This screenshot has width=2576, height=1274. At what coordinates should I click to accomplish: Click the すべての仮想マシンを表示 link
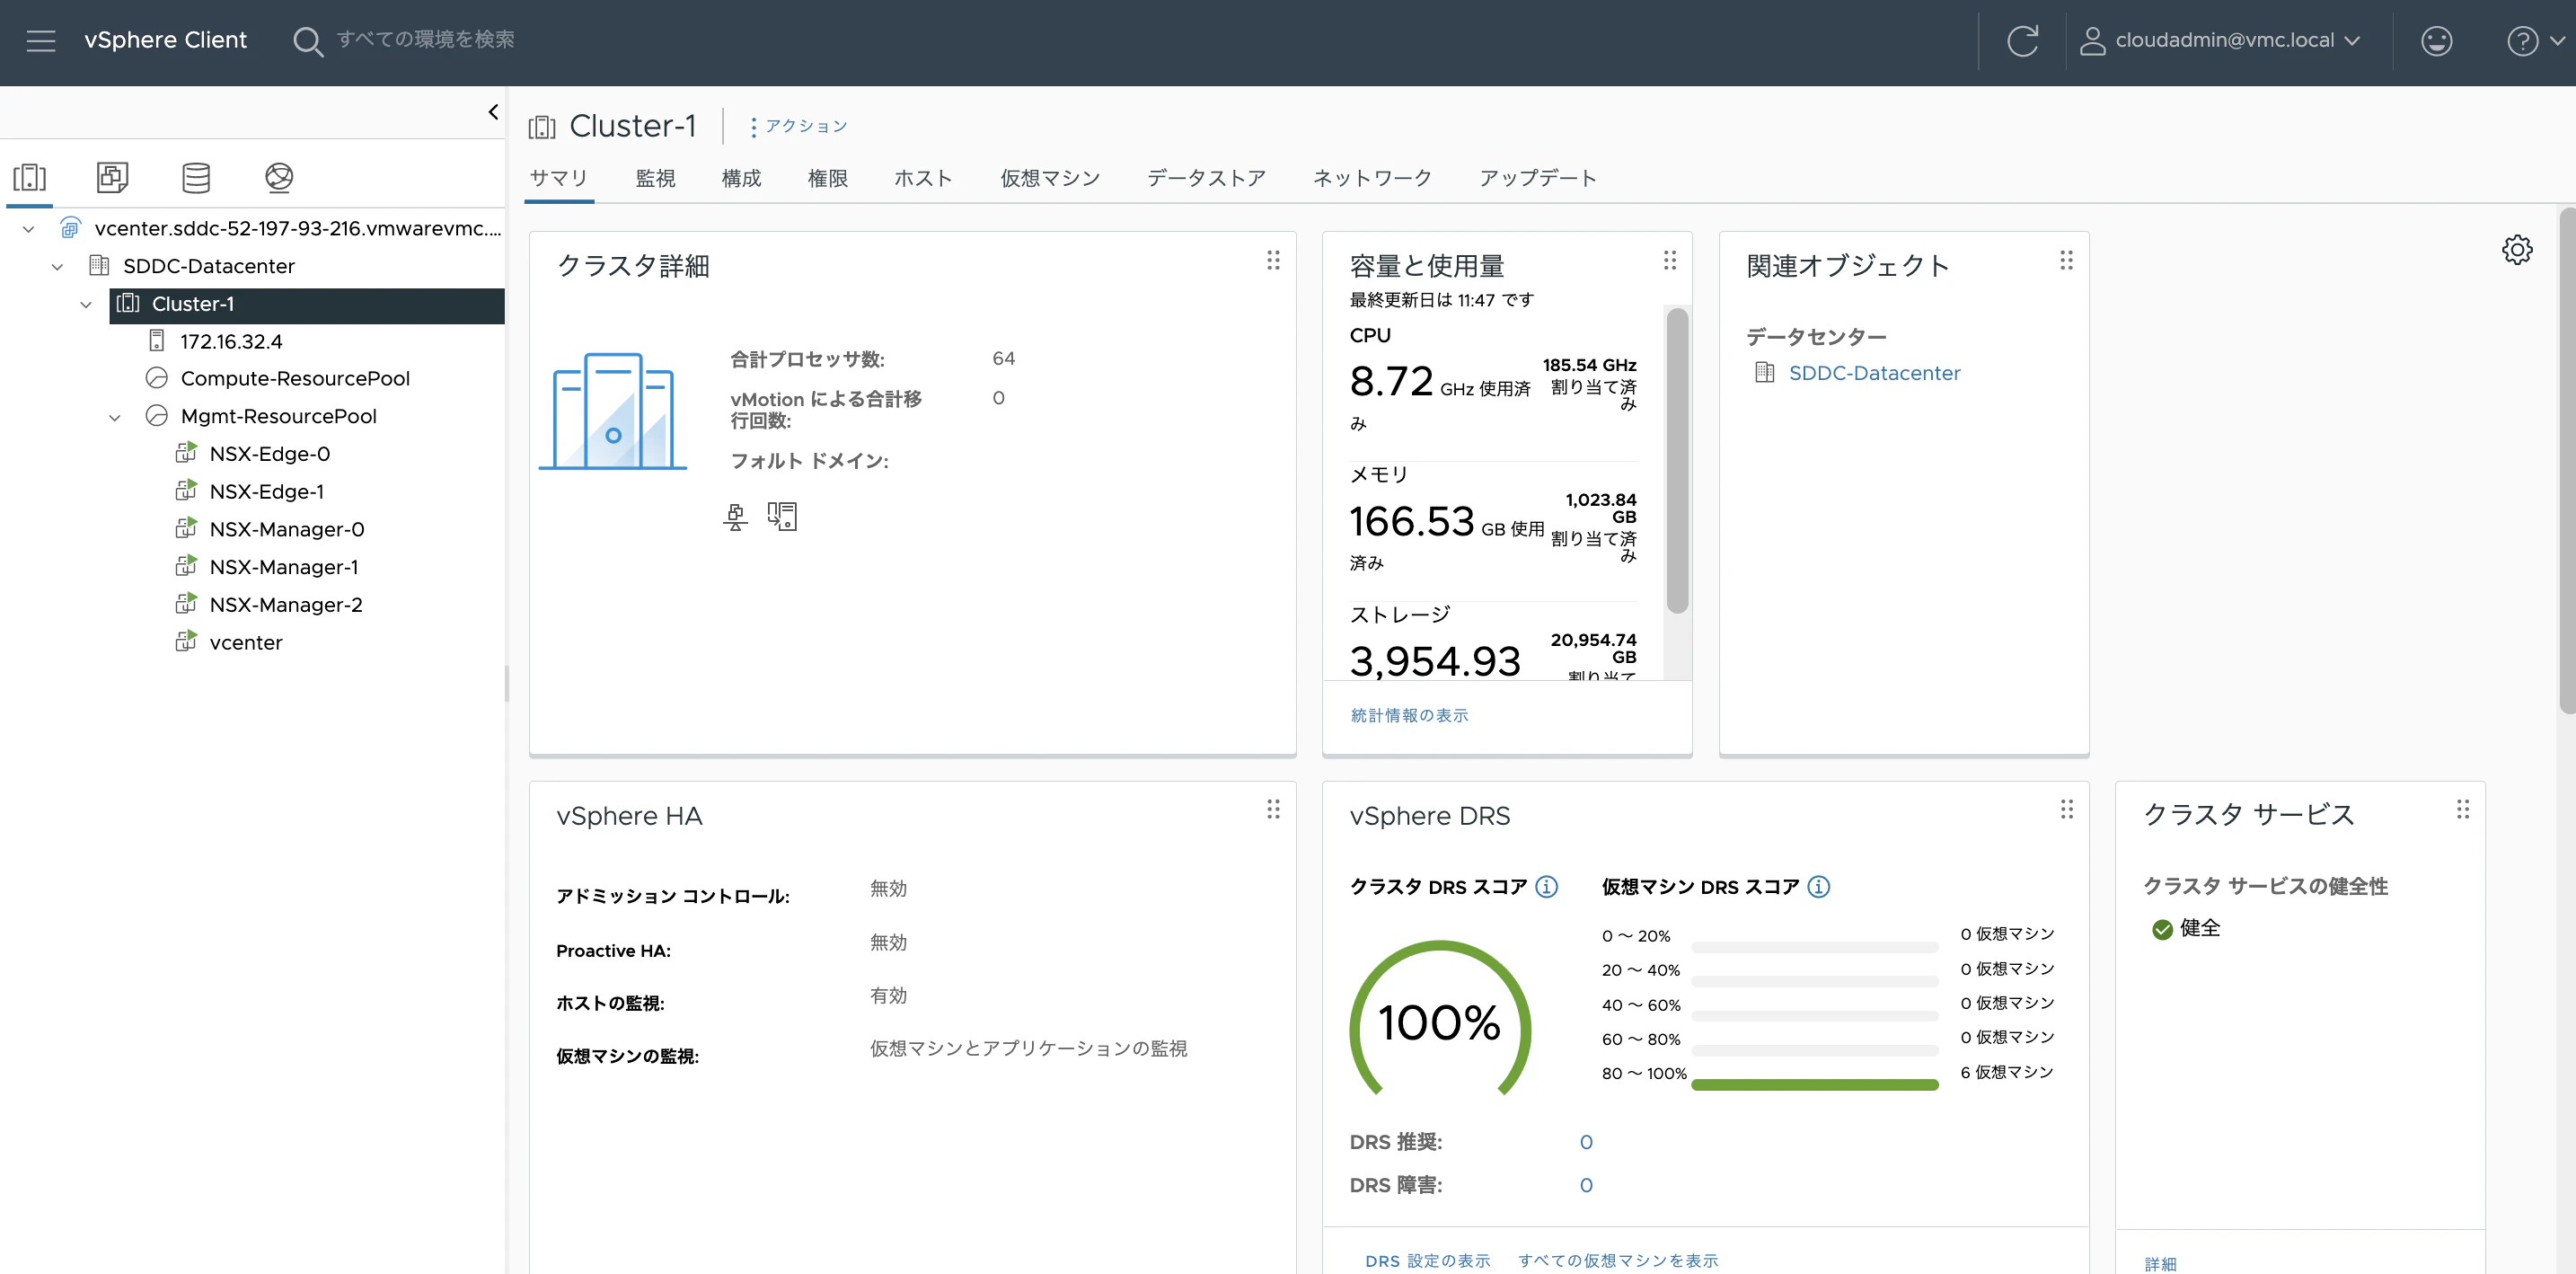coord(1618,1261)
